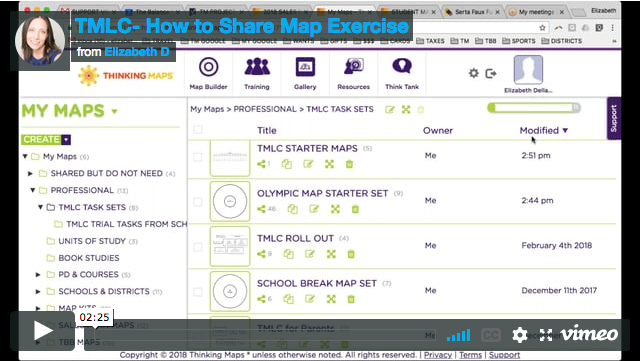The image size is (641, 361).
Task: Share the TMLC STARTER MAPS set
Action: [x=262, y=164]
